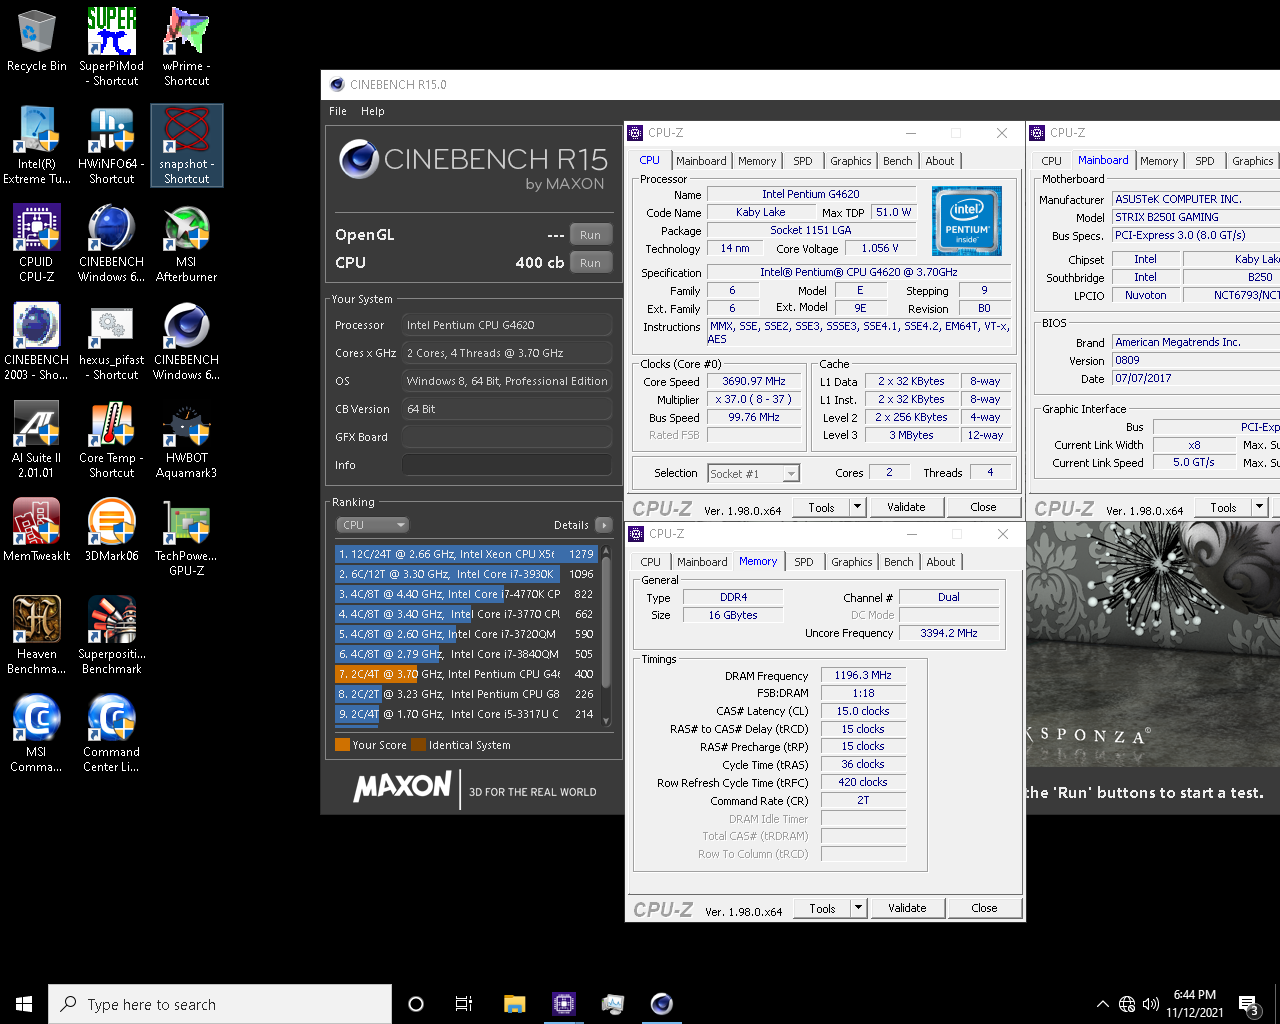Open Memory tab in right CPU-Z window
1280x1024 pixels.
coord(1159,161)
